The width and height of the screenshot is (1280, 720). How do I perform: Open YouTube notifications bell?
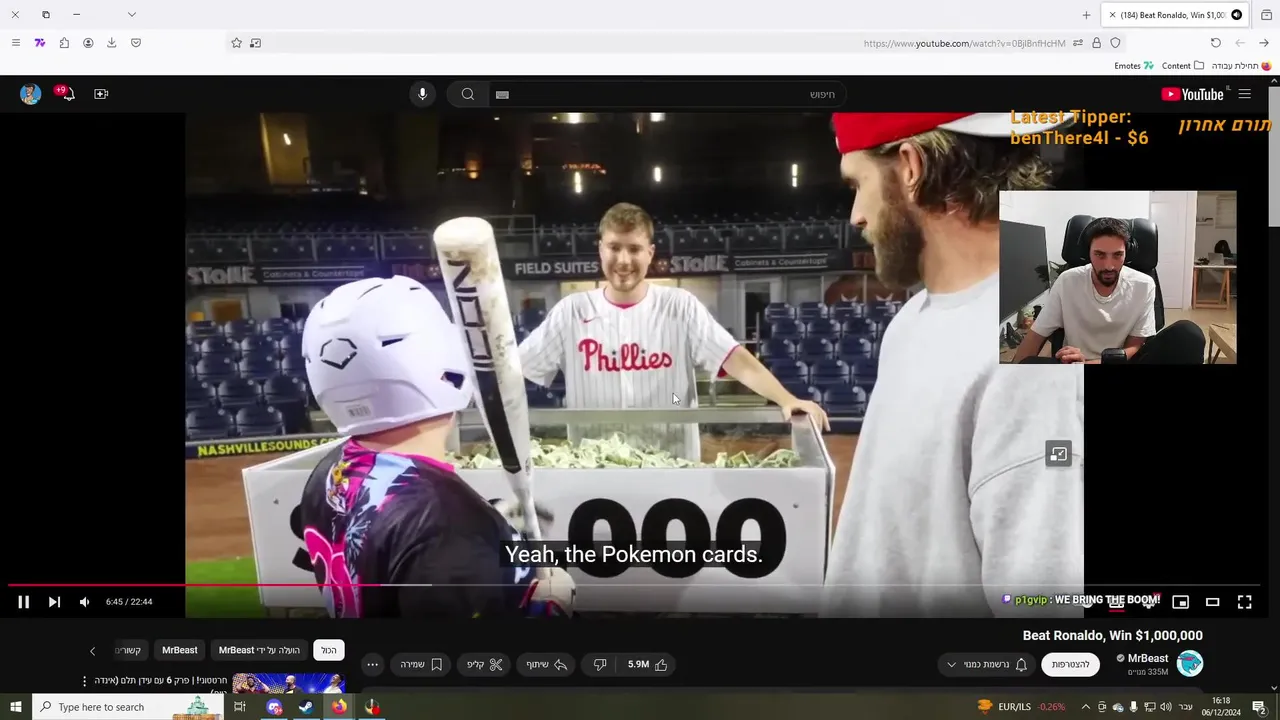(x=66, y=94)
